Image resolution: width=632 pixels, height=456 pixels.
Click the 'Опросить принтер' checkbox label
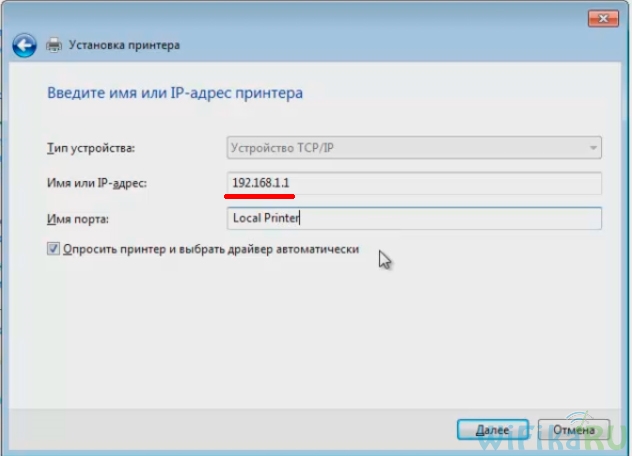pyautogui.click(x=210, y=250)
